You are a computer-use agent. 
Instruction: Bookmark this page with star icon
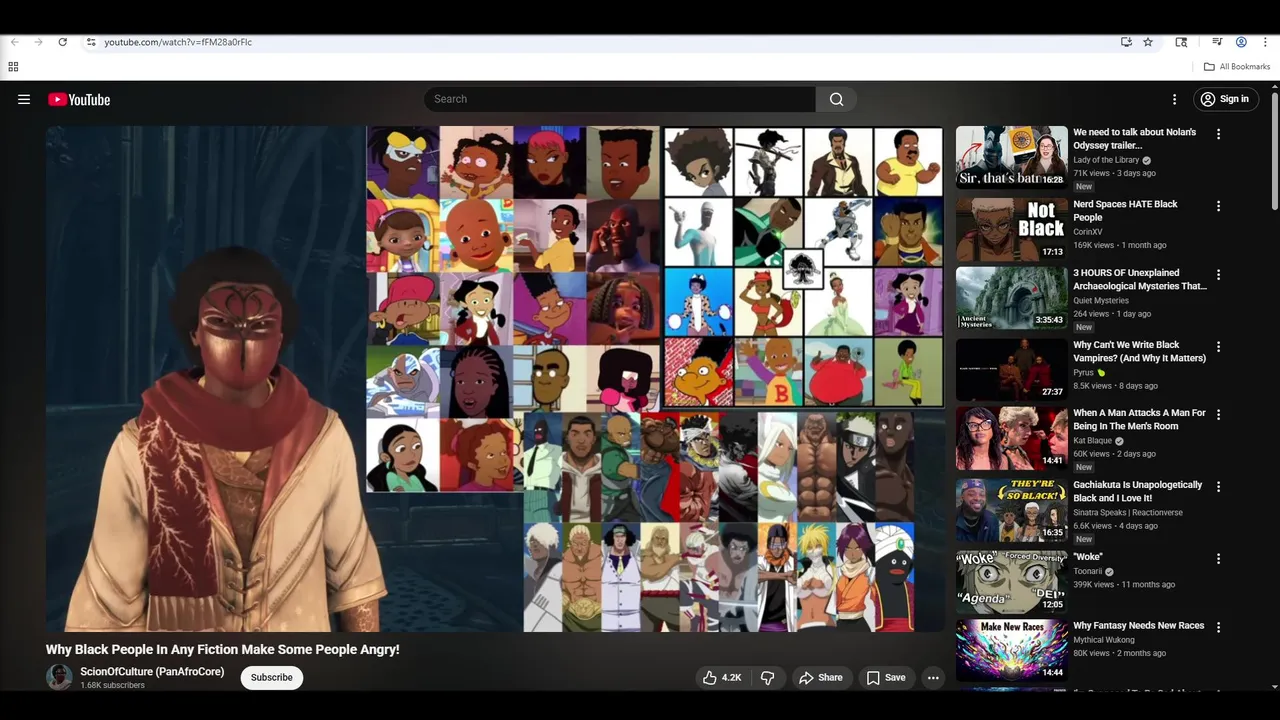pos(1148,42)
